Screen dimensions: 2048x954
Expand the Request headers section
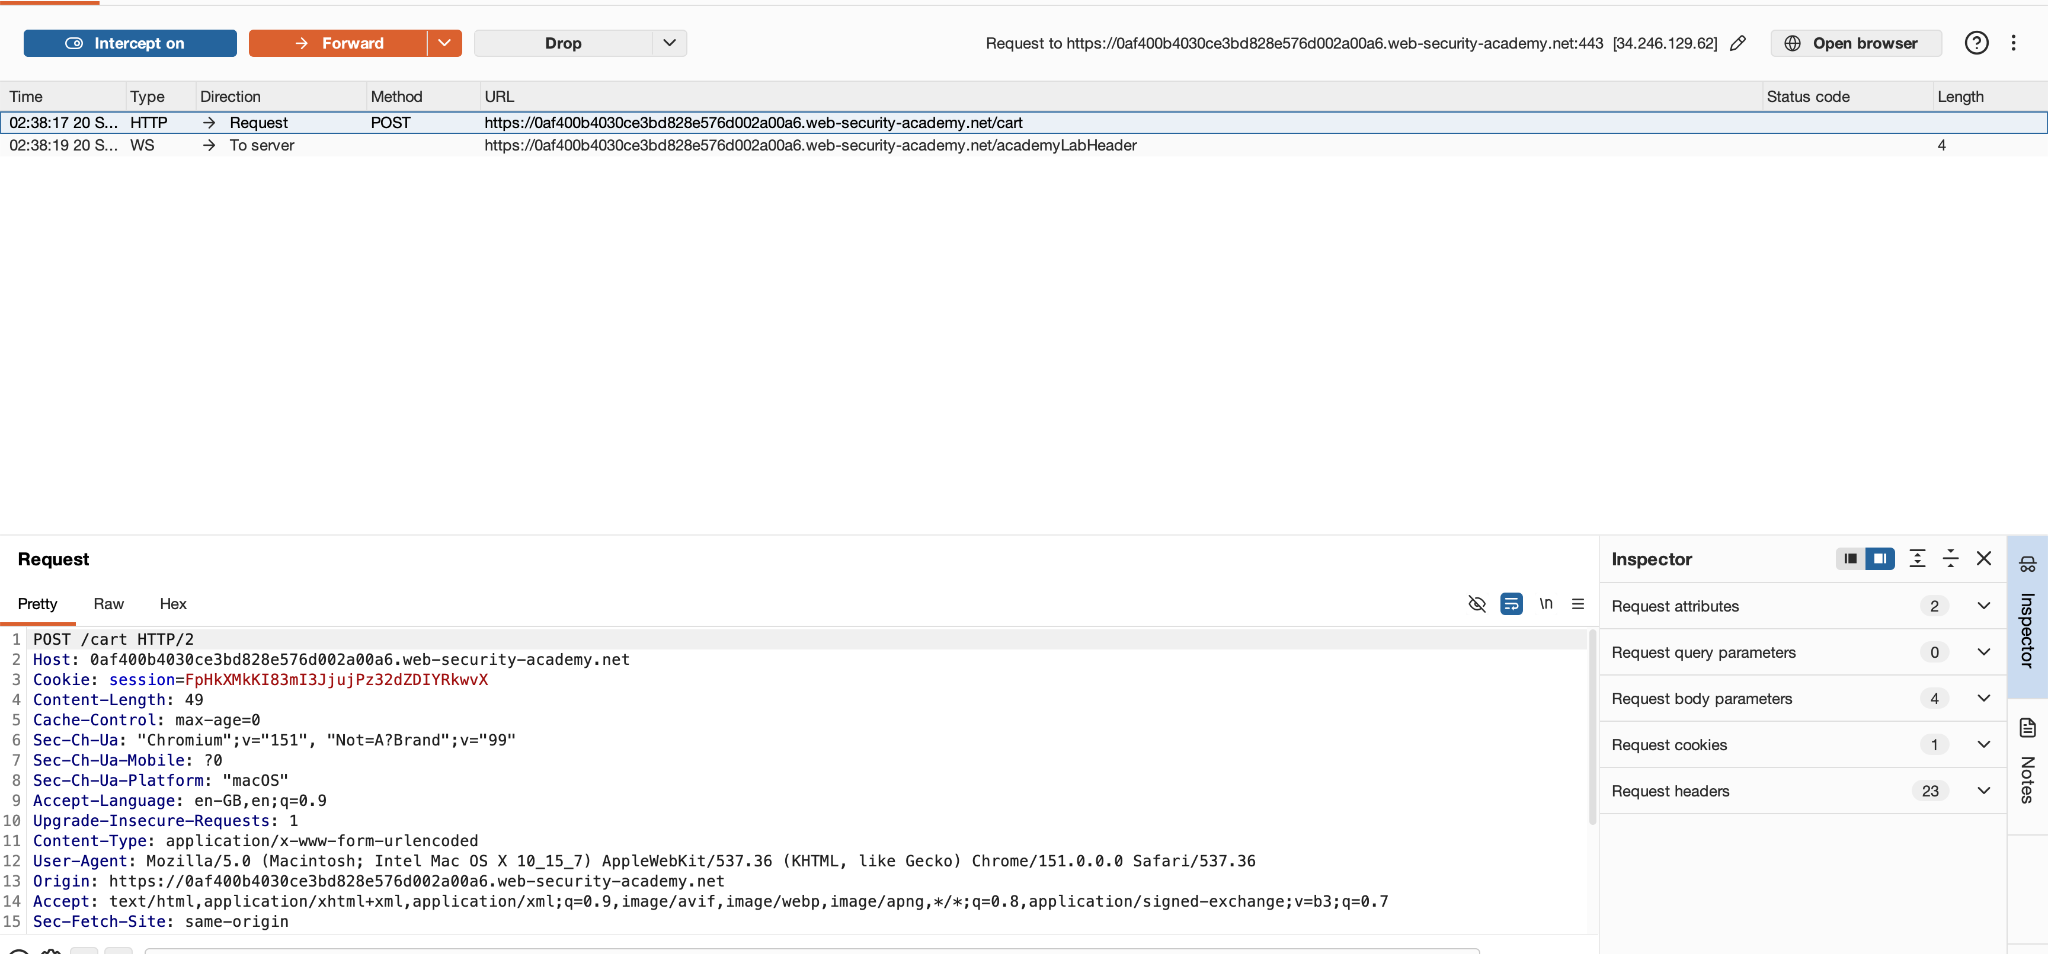point(1802,791)
